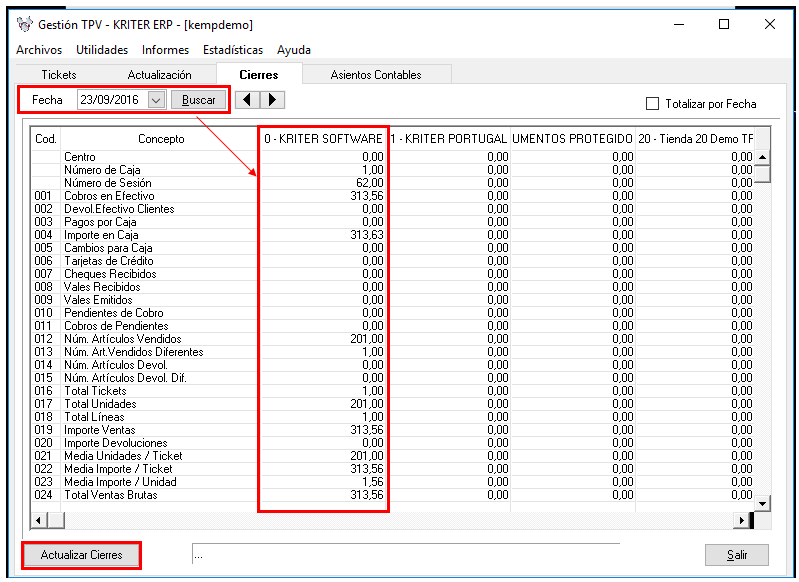This screenshot has height=582, width=799.
Task: Select the Total Líneas row
Action: pyautogui.click(x=392, y=416)
